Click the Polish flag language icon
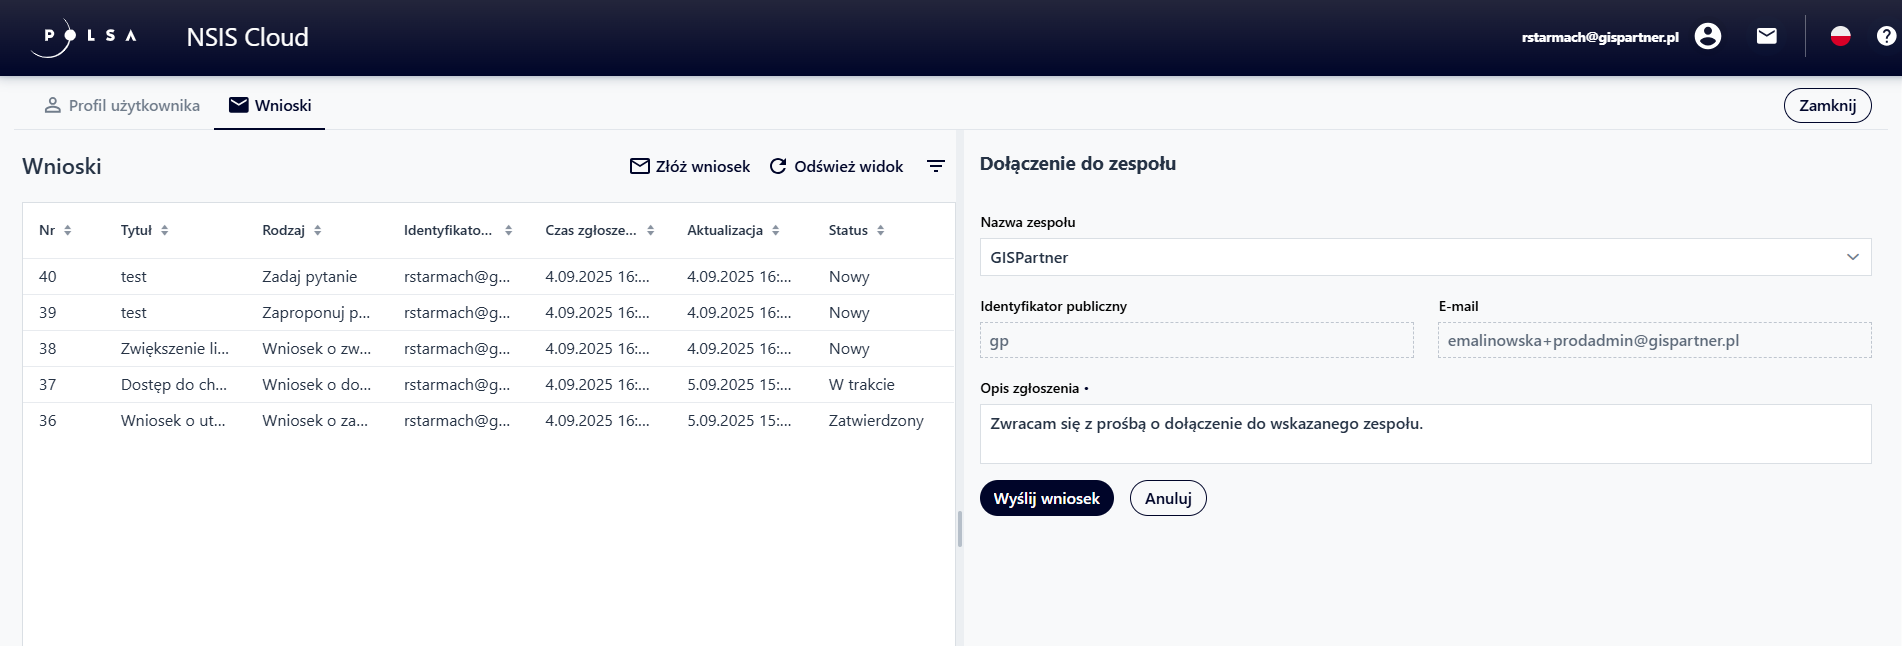 pos(1840,37)
